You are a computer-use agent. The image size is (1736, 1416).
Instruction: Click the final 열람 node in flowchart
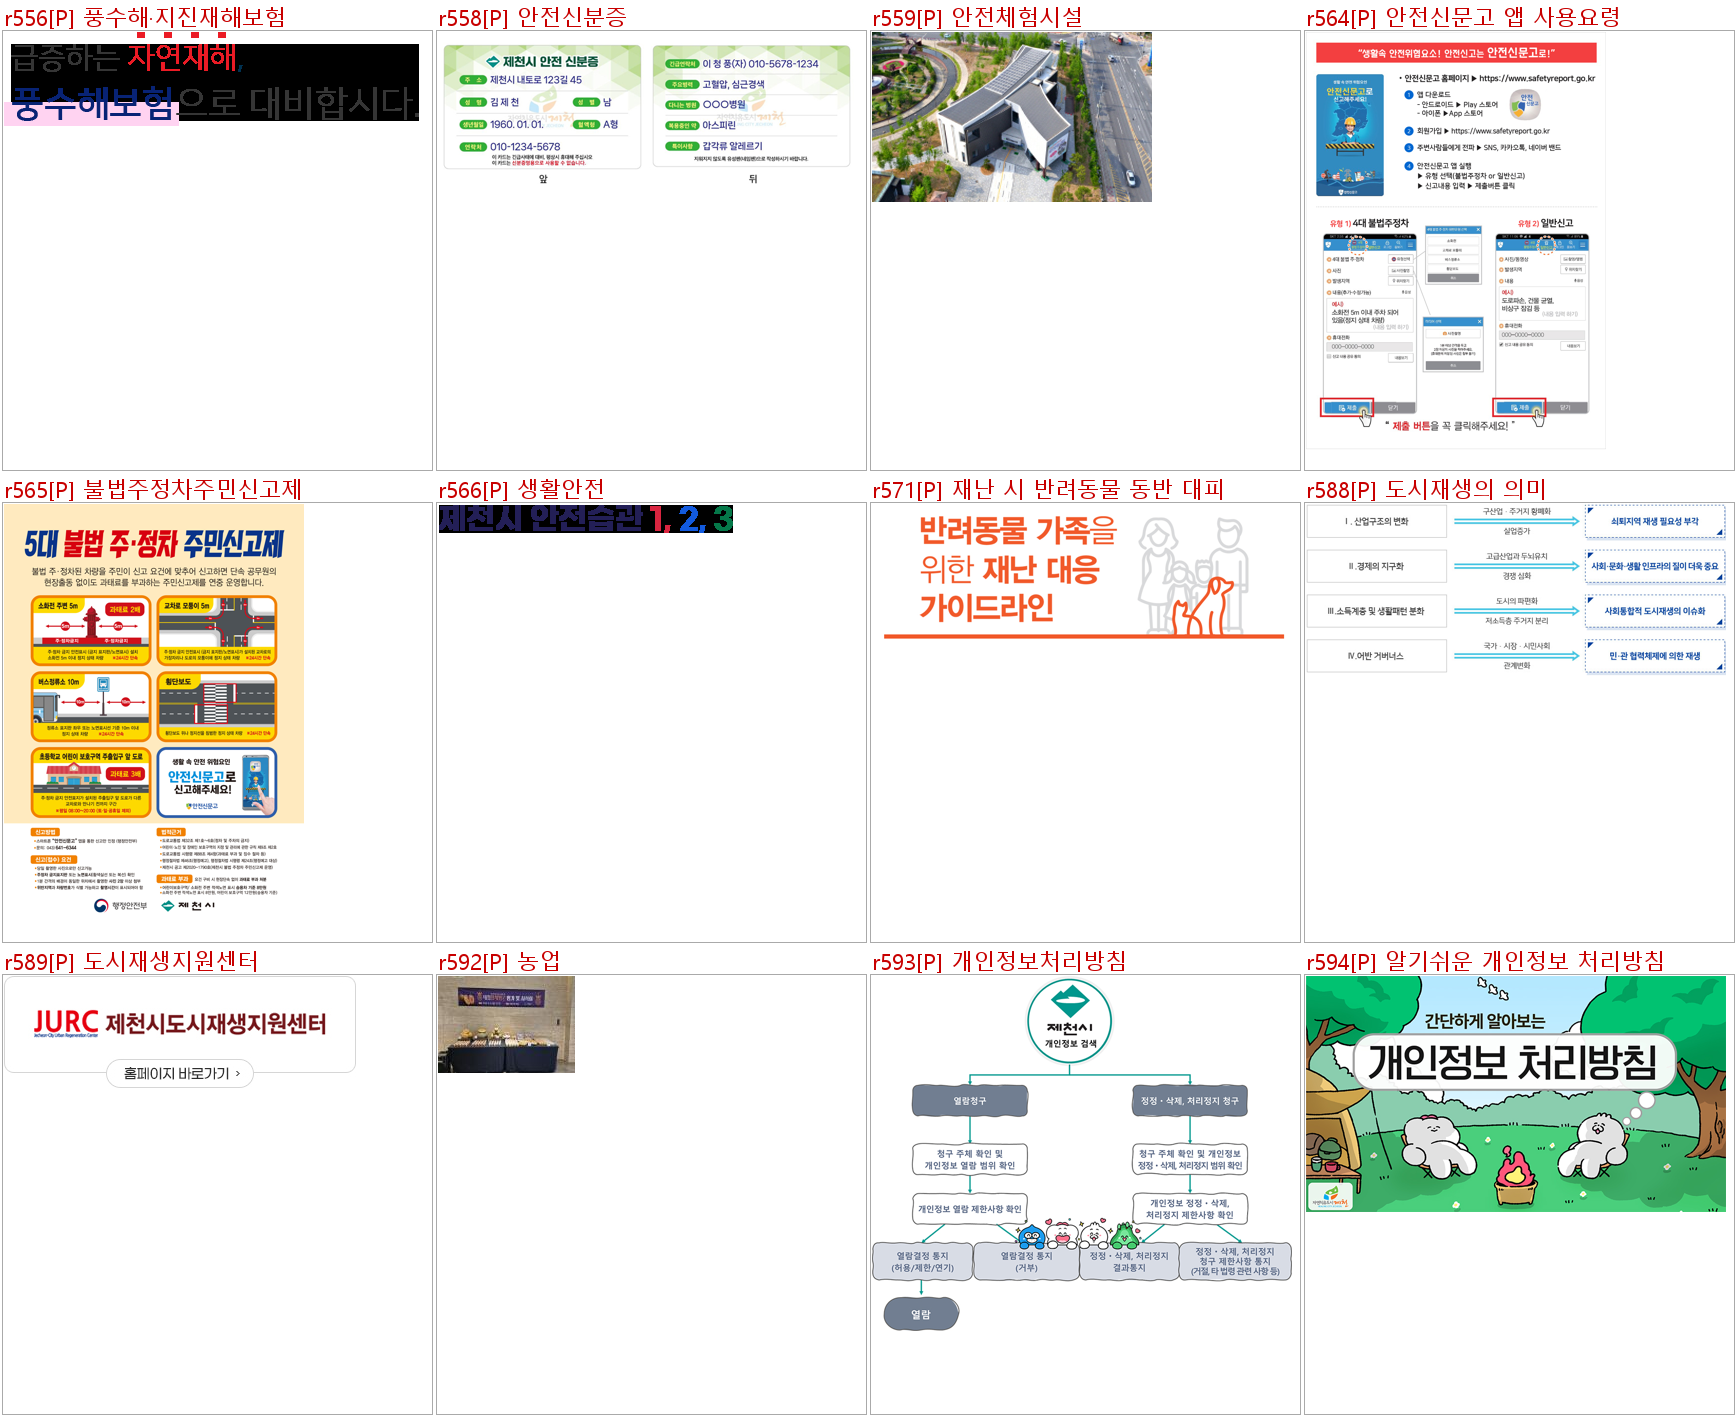(x=921, y=1314)
